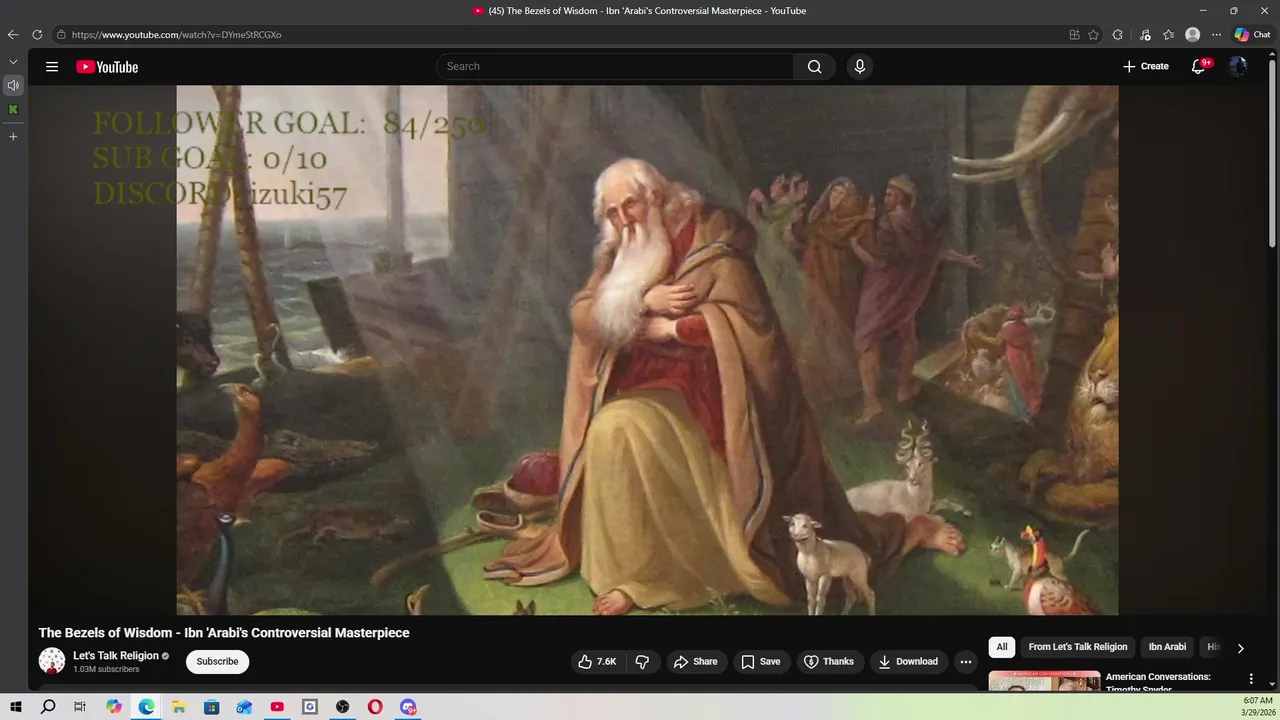Image resolution: width=1280 pixels, height=720 pixels.
Task: Open YouTube notifications bell
Action: point(1198,67)
